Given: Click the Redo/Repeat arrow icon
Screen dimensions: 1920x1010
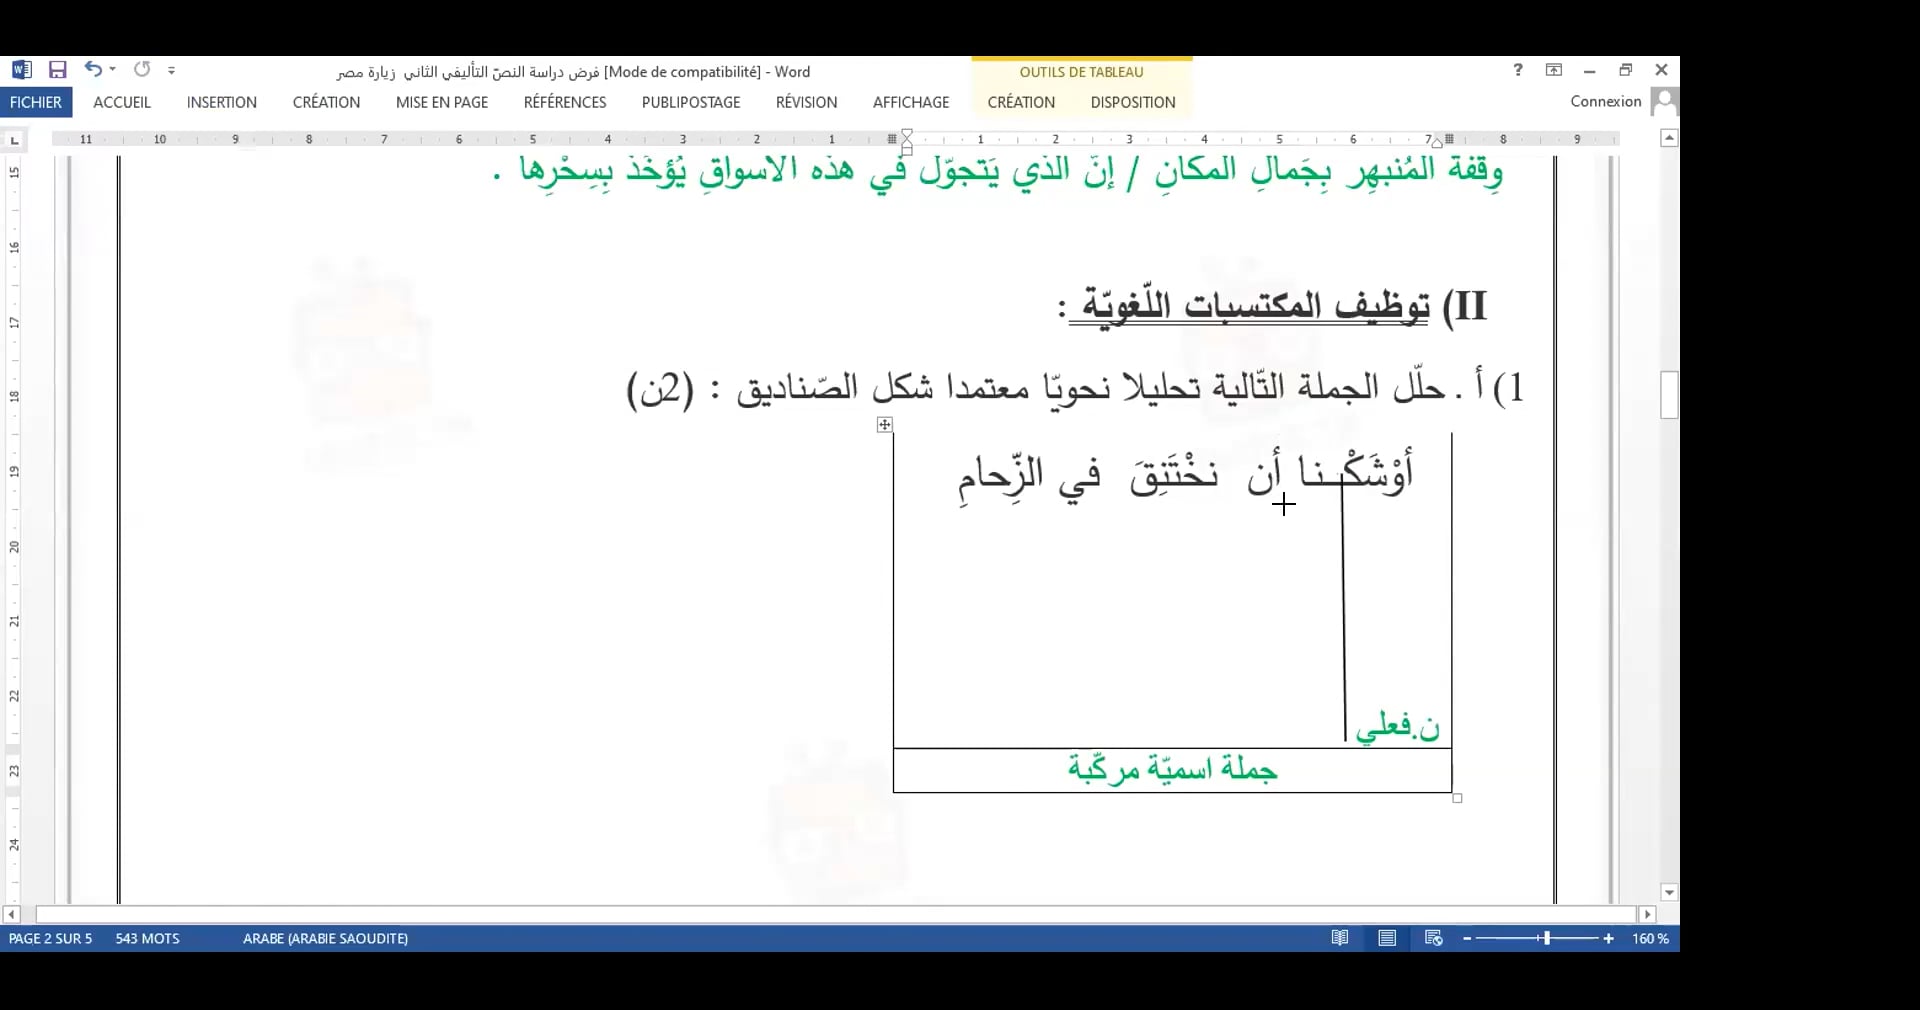Looking at the screenshot, I should pos(142,70).
